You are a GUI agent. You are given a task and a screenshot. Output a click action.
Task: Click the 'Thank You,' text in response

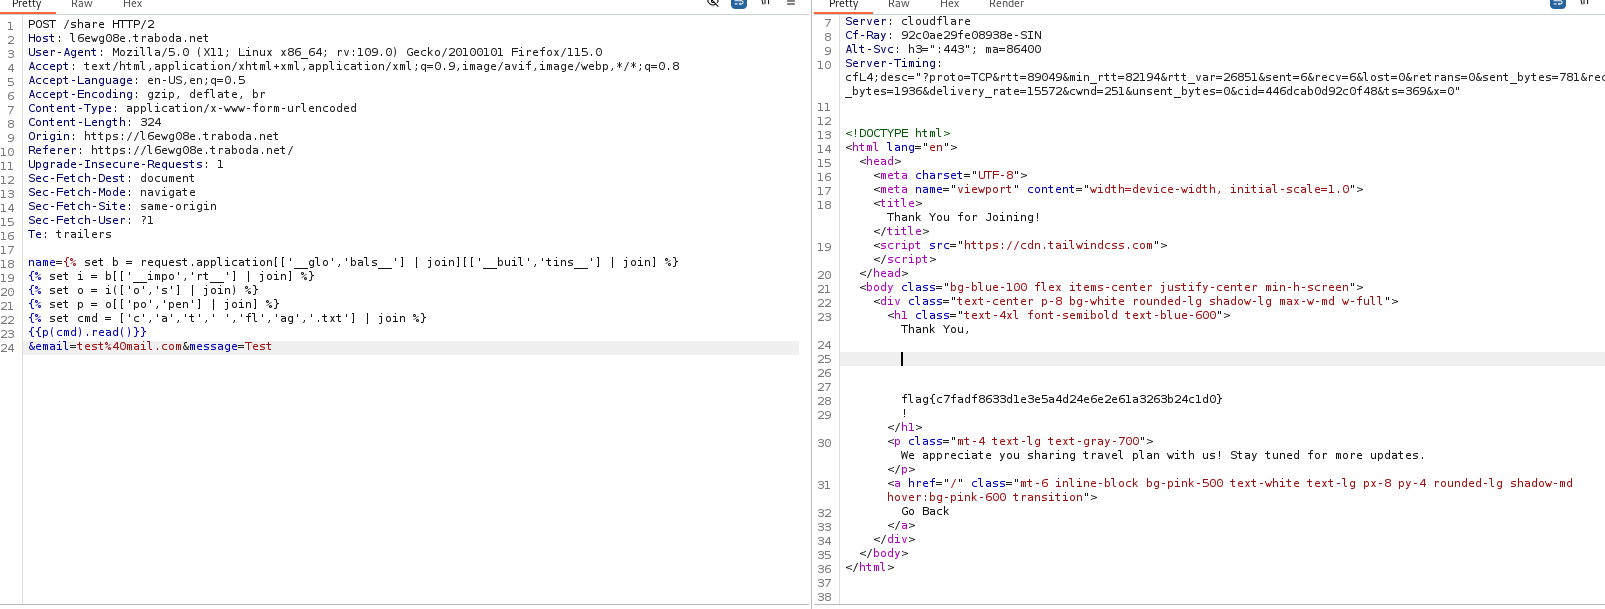coord(935,329)
